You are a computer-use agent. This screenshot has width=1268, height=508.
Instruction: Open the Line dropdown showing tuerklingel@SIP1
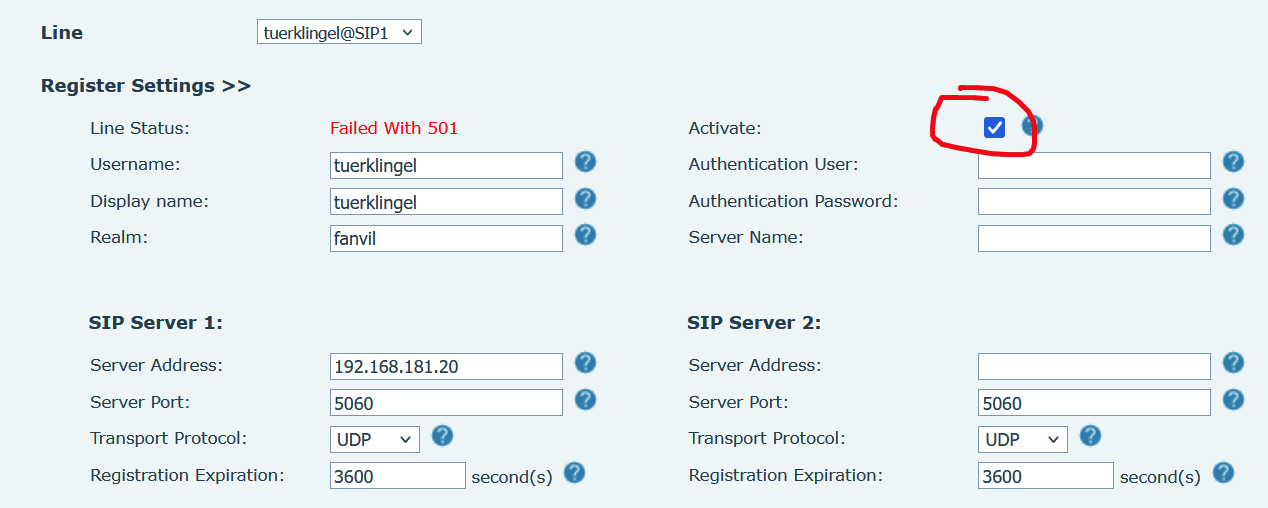coord(339,33)
